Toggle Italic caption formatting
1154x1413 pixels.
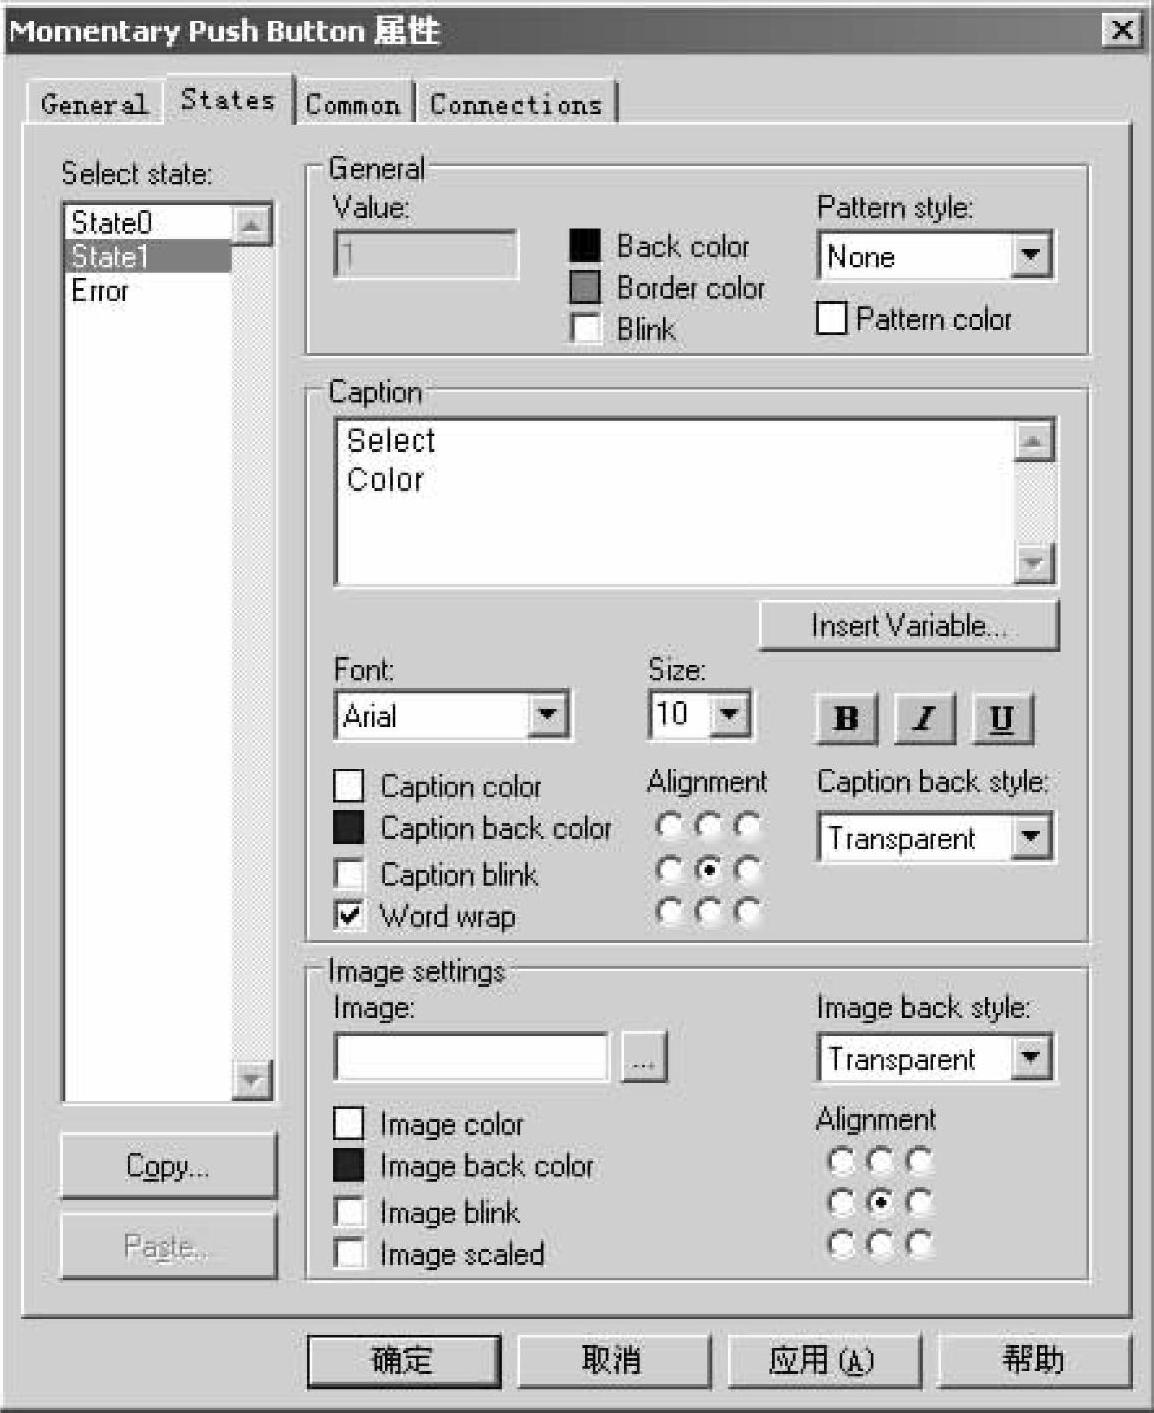[924, 718]
